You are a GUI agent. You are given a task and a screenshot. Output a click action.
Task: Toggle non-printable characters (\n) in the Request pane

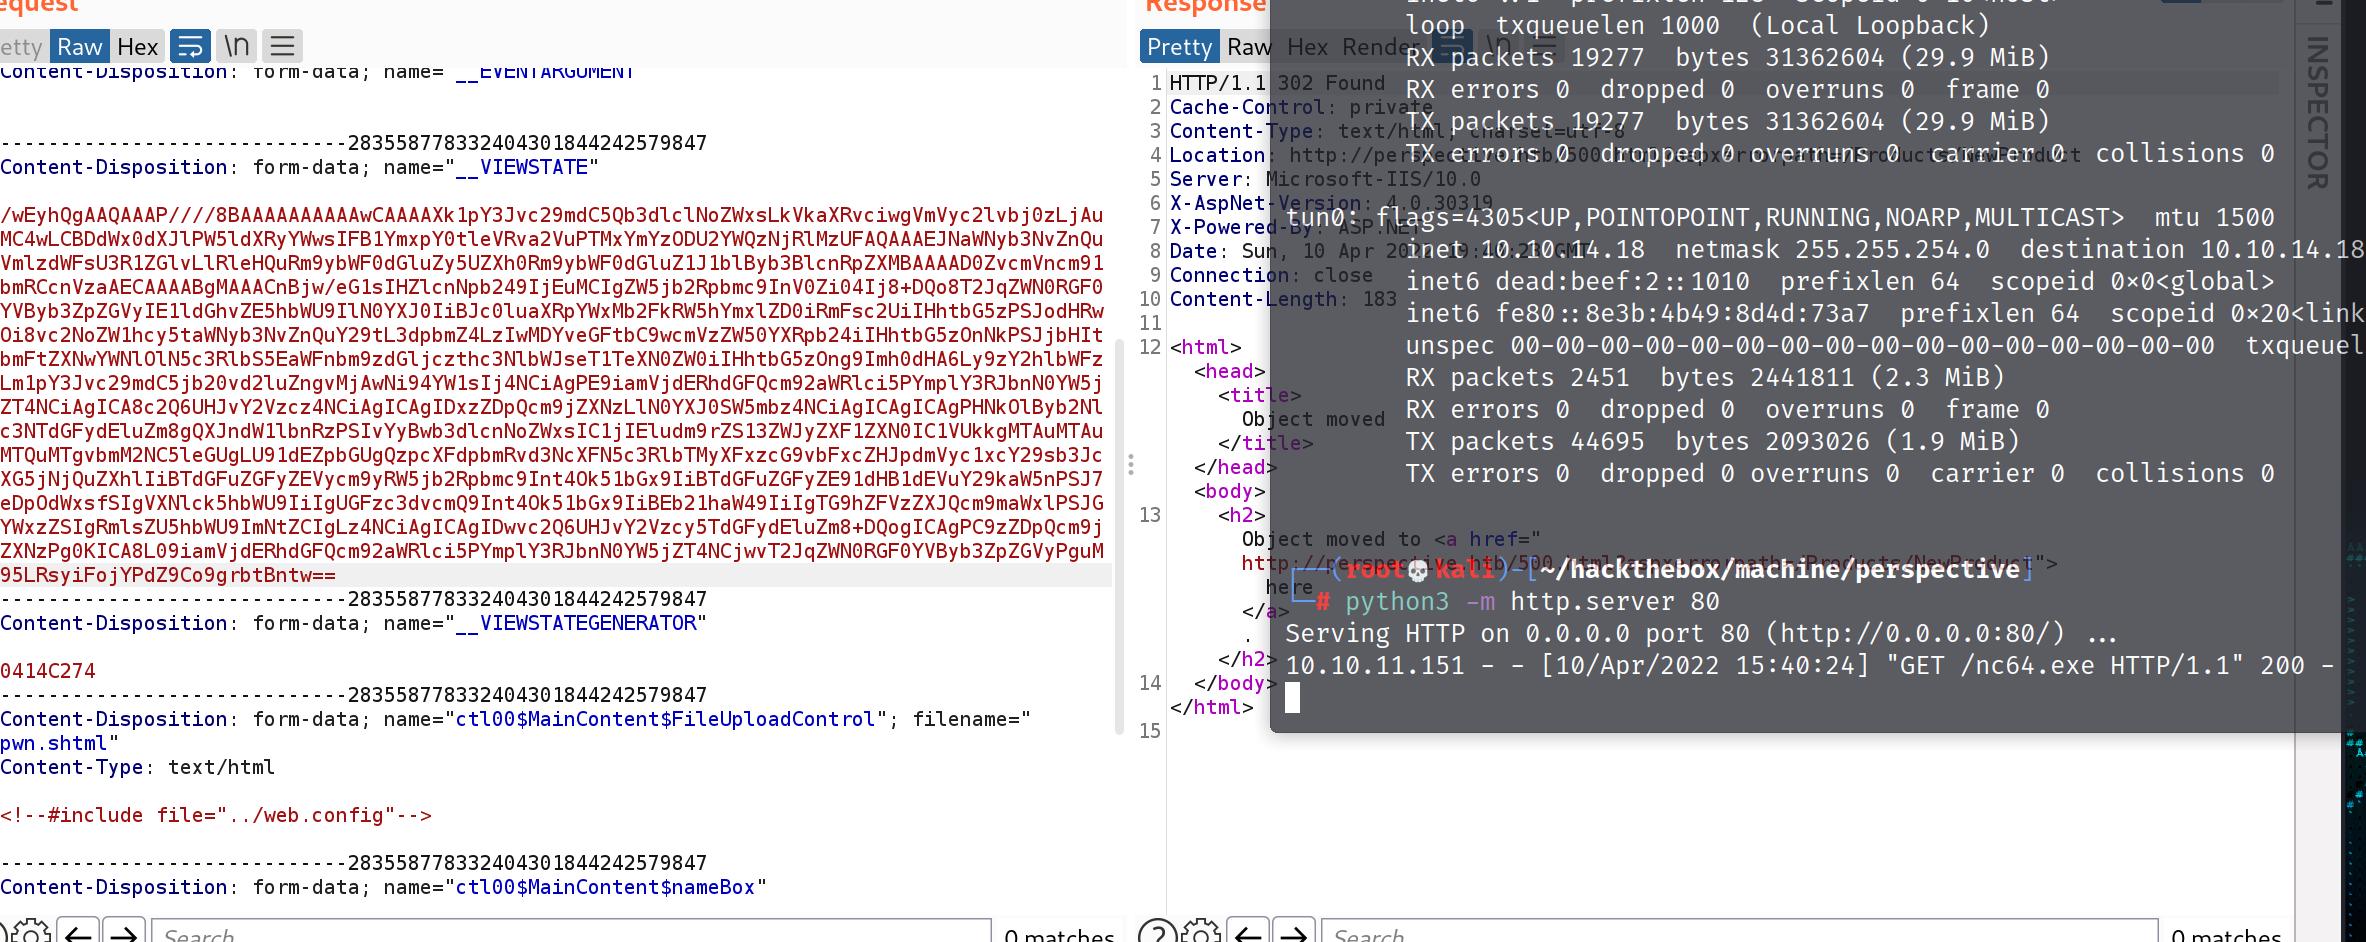(x=236, y=46)
